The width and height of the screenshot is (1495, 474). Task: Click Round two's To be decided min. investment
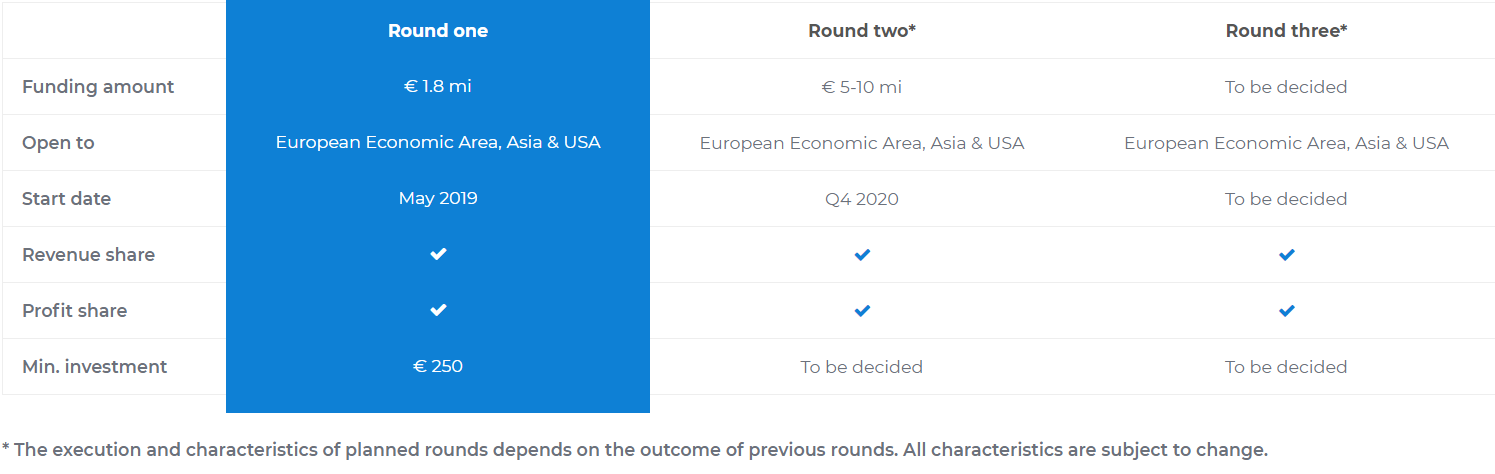coord(862,367)
